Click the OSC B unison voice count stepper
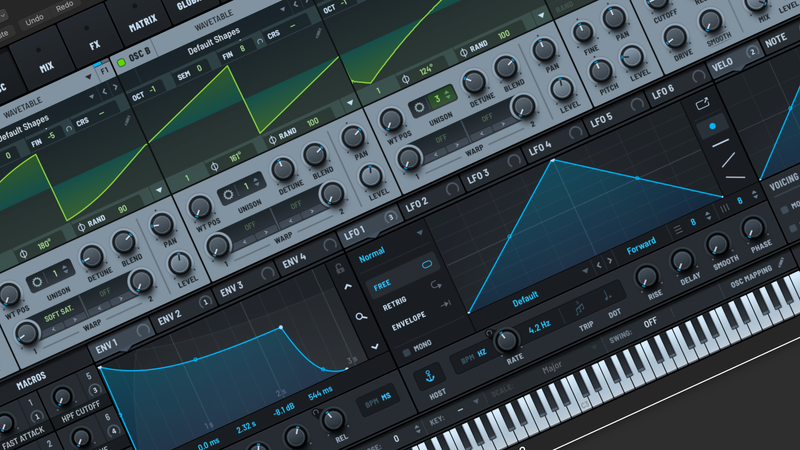 point(257,182)
